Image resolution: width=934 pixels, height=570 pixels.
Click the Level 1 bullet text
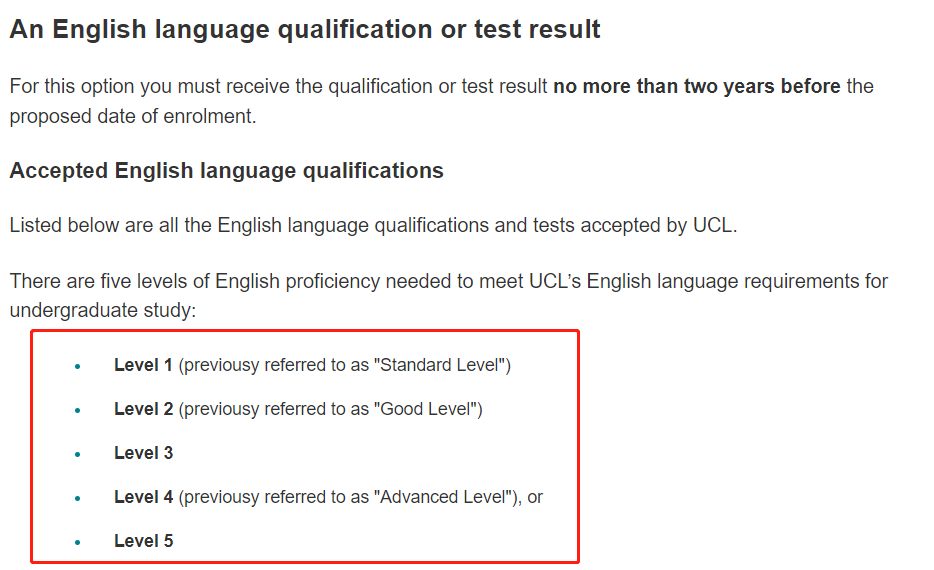(x=312, y=365)
